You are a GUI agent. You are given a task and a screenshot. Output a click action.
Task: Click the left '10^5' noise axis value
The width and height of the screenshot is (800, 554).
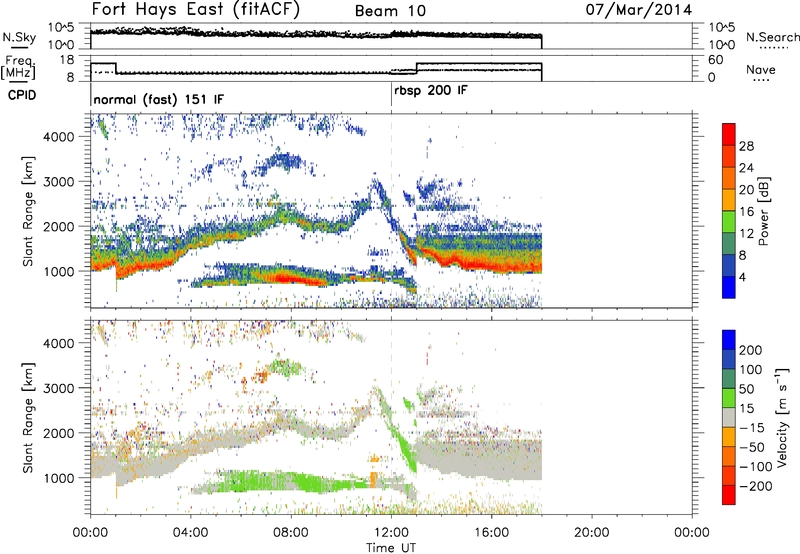point(61,28)
